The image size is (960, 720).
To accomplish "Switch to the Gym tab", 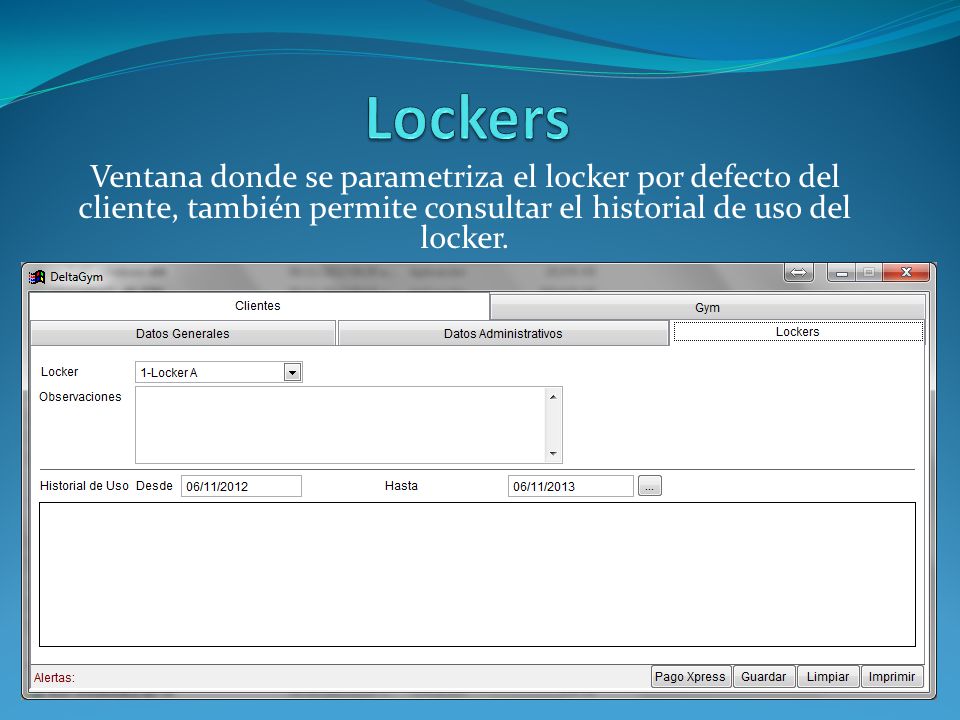I will tap(707, 307).
